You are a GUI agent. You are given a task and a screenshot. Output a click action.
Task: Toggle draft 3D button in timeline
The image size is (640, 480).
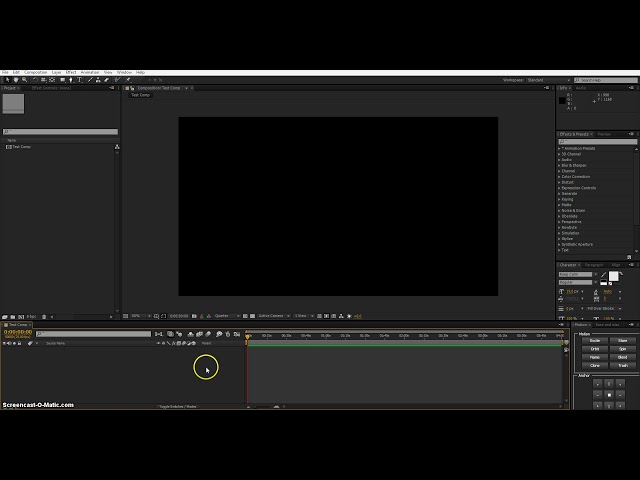click(x=179, y=334)
